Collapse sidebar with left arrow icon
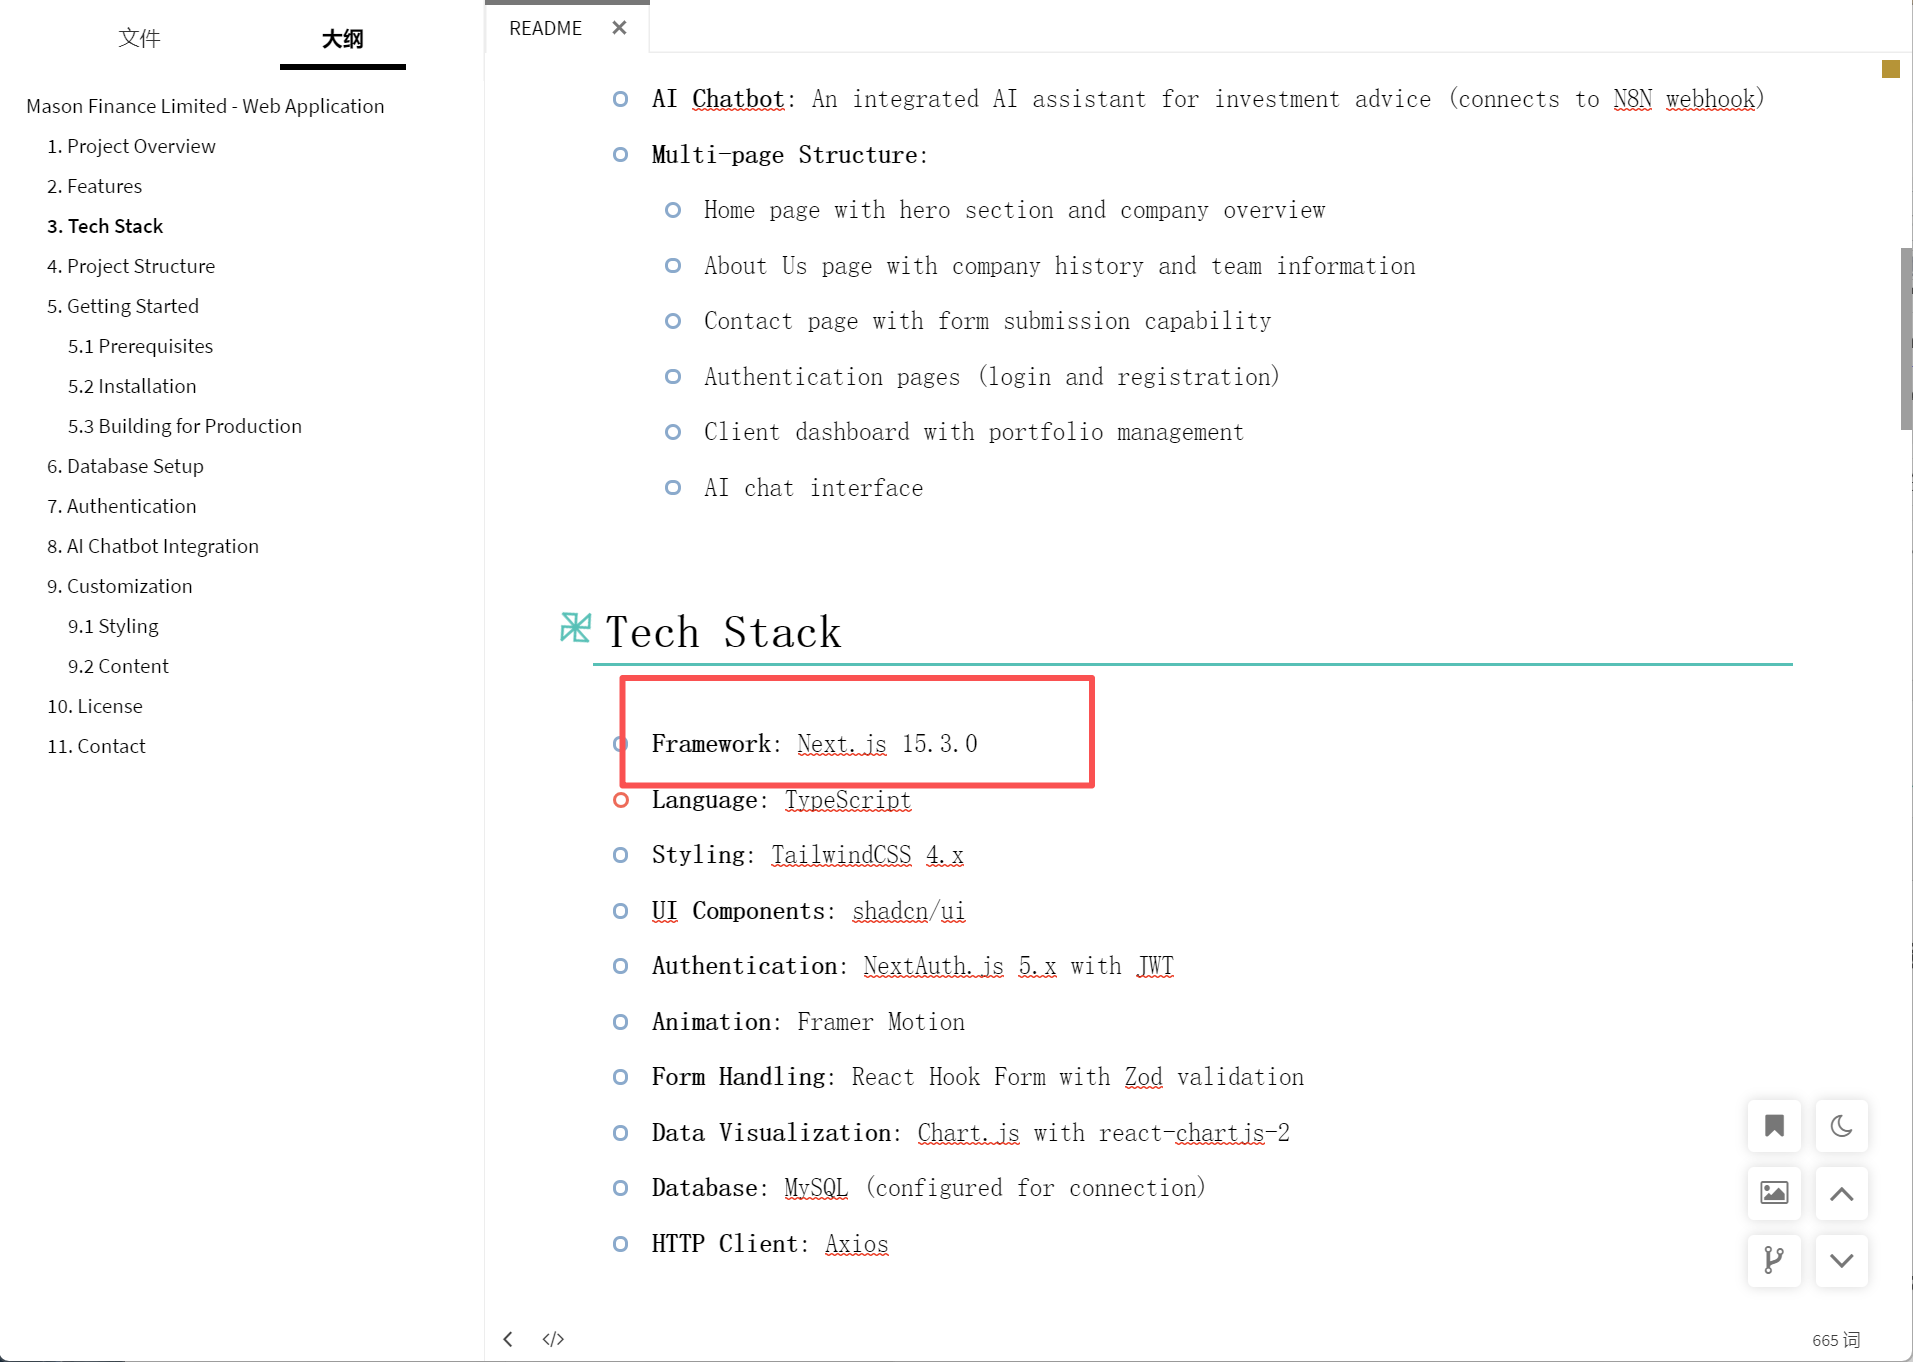The image size is (1913, 1362). coord(508,1339)
